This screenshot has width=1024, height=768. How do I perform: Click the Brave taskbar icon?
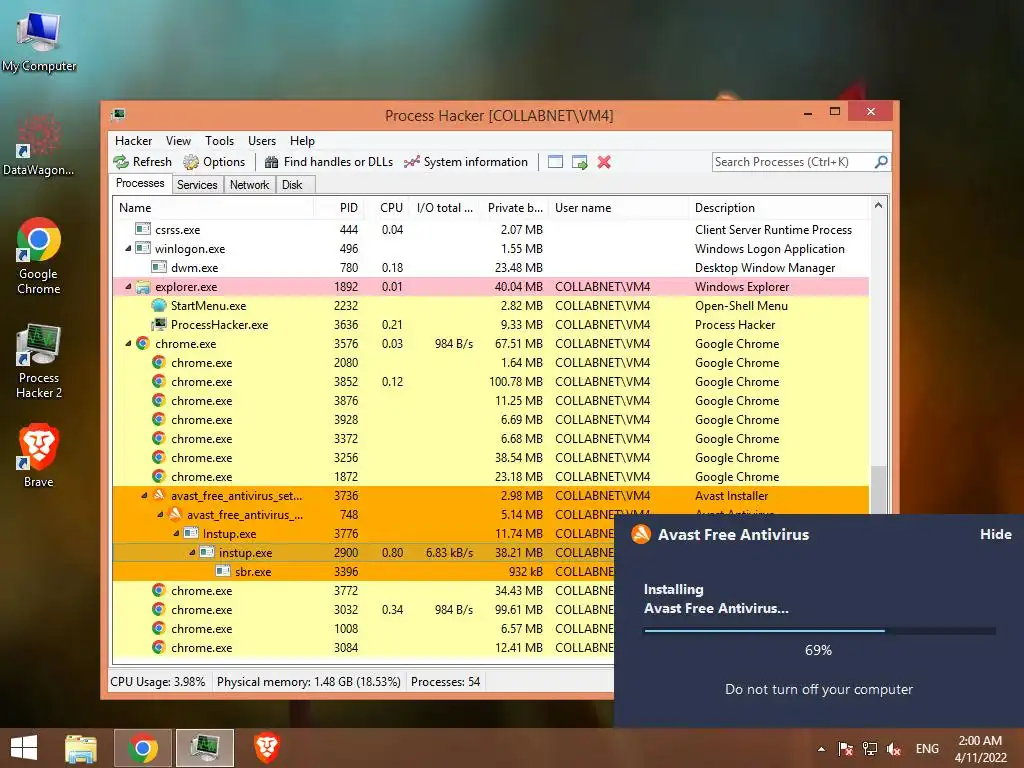pyautogui.click(x=266, y=748)
